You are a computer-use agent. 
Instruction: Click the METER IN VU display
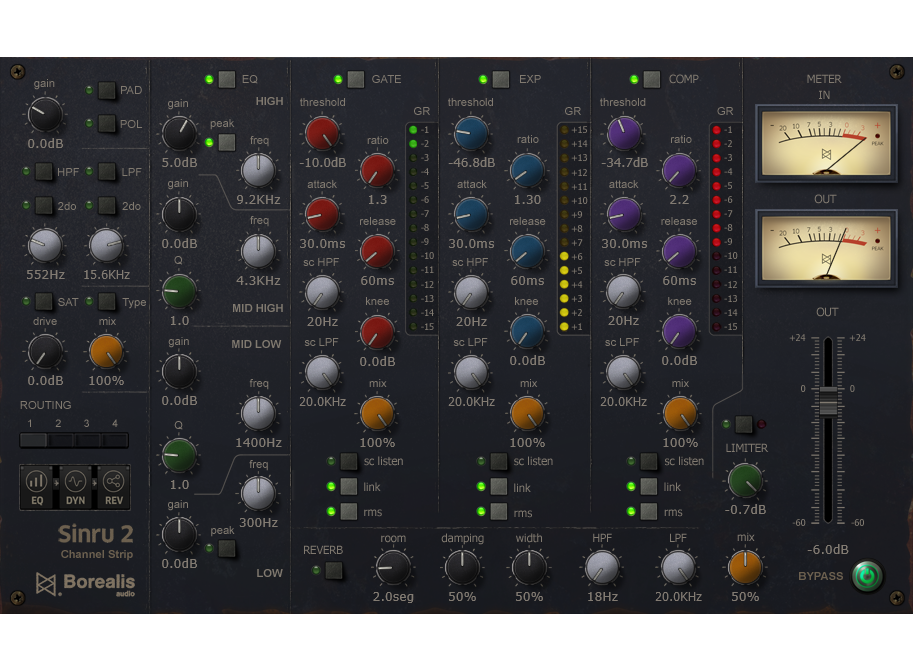click(826, 143)
